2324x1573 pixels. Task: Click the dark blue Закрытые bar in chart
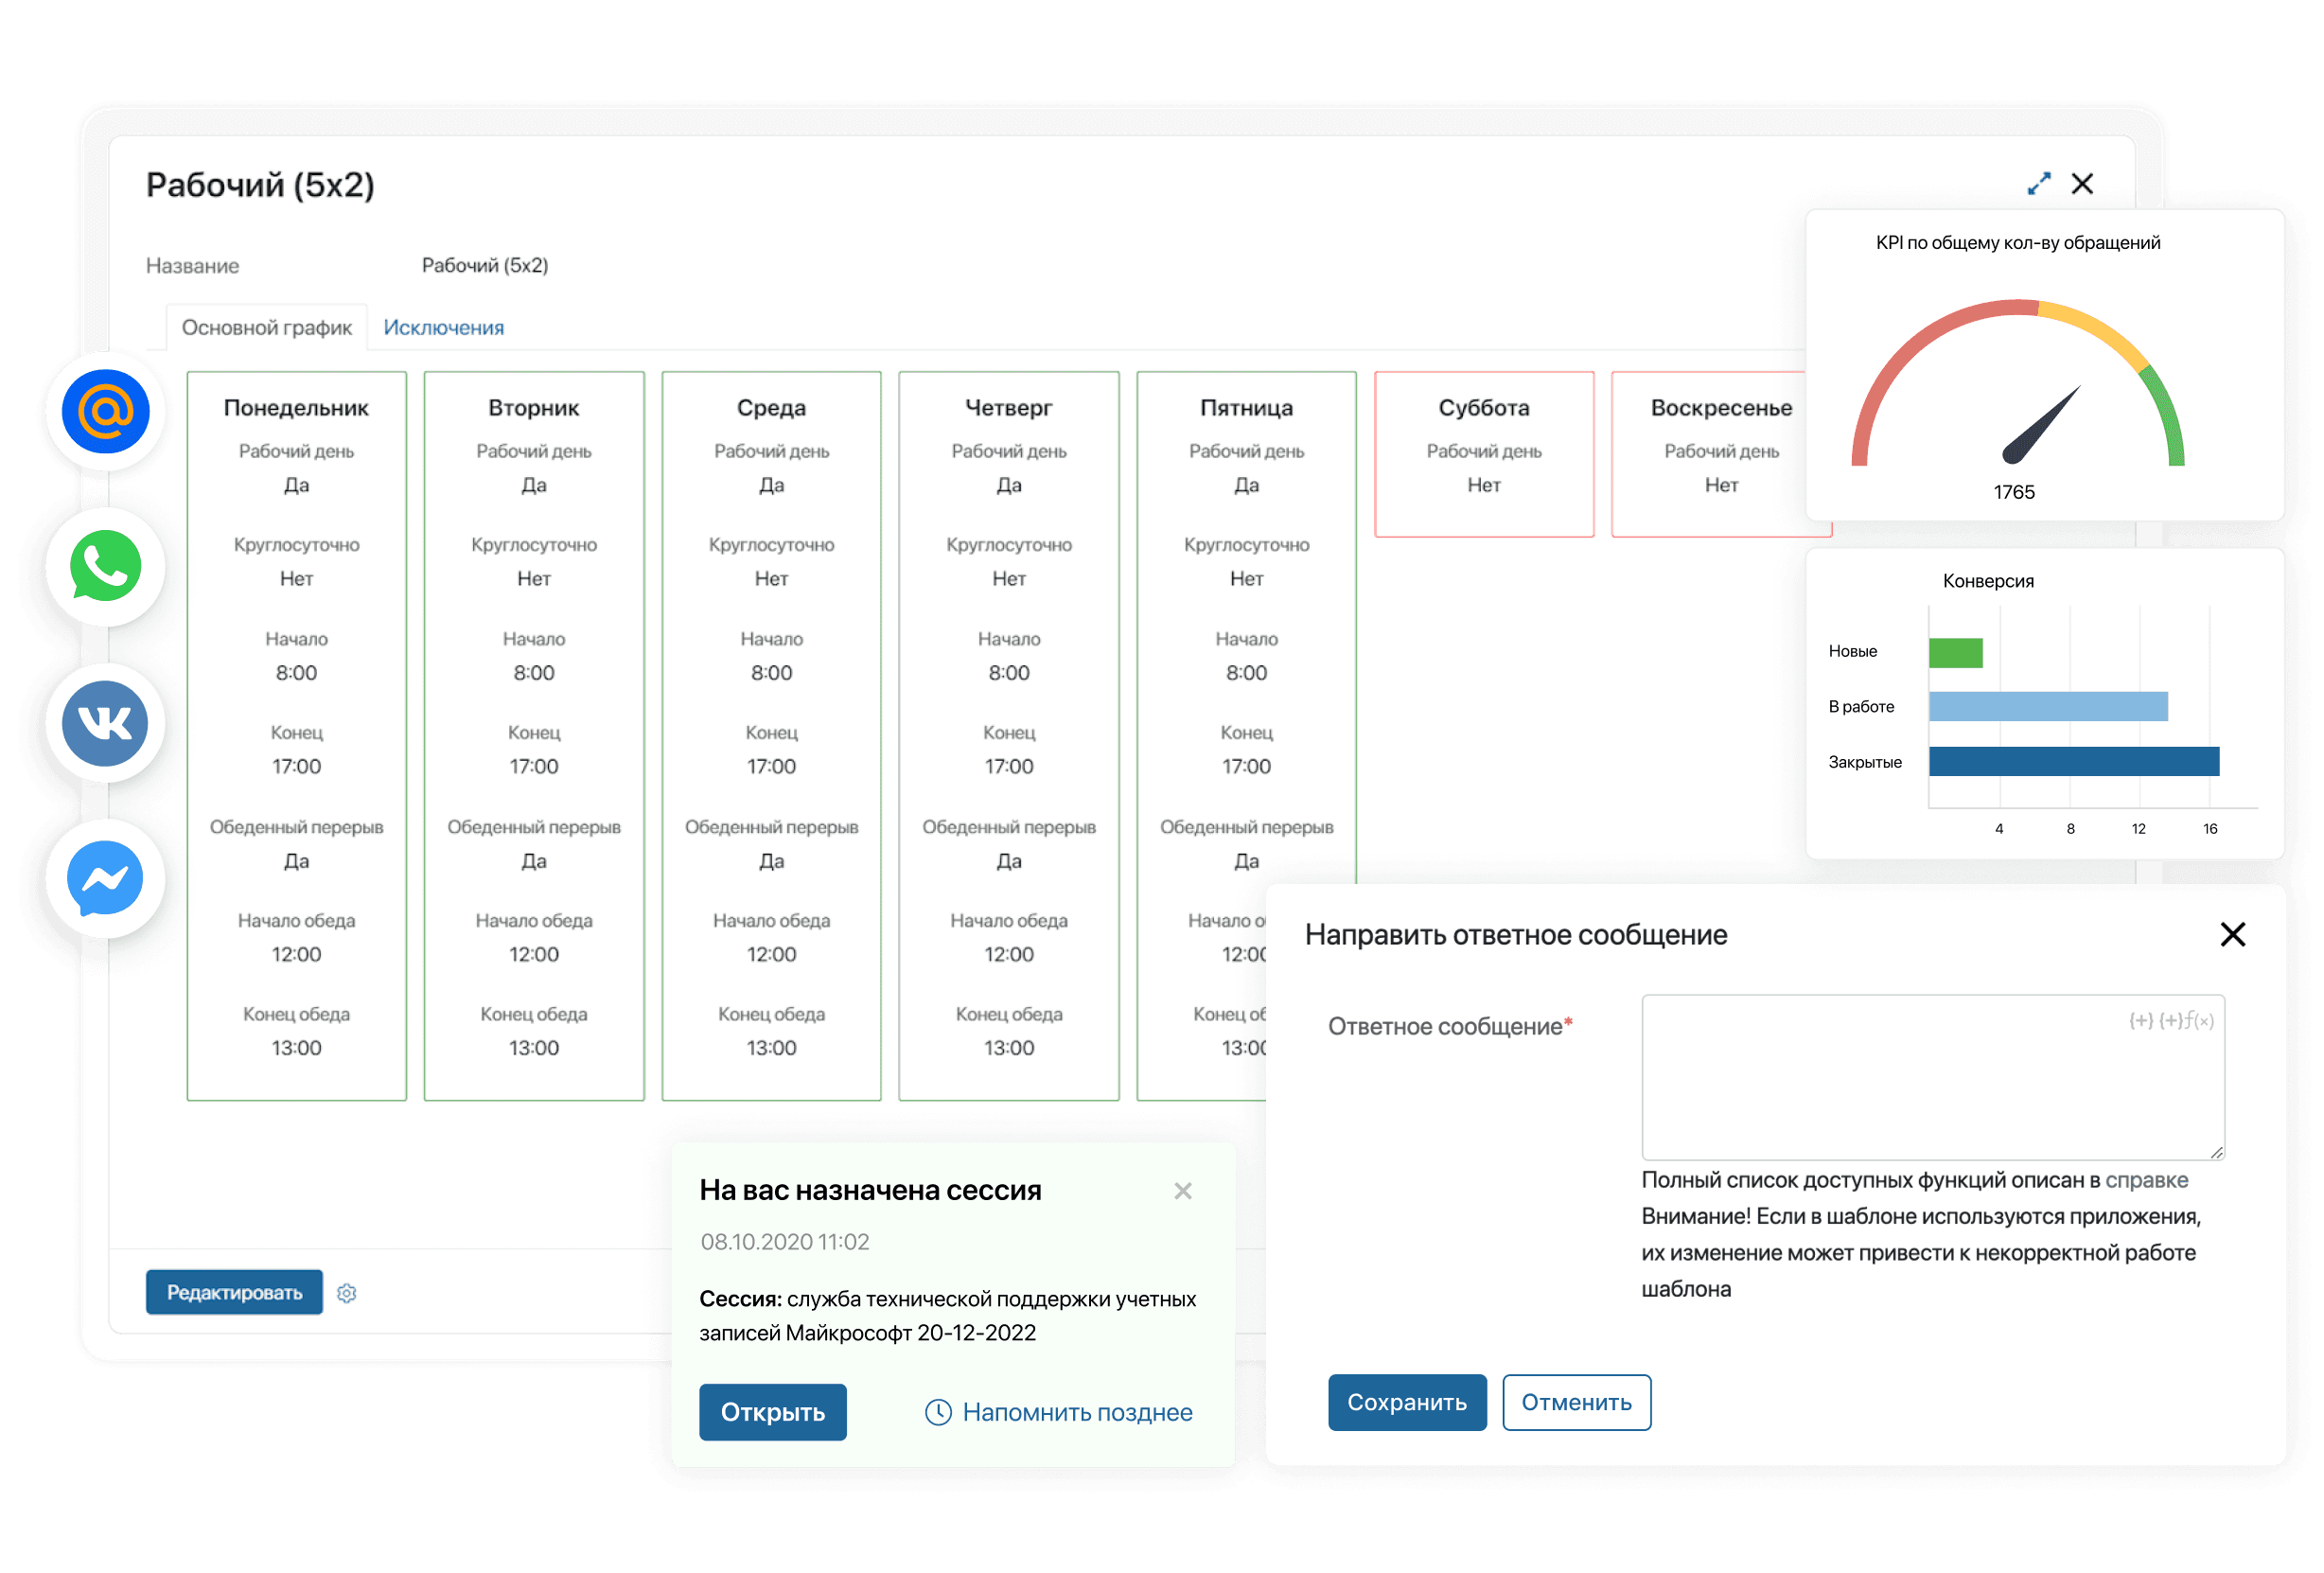pyautogui.click(x=2073, y=761)
